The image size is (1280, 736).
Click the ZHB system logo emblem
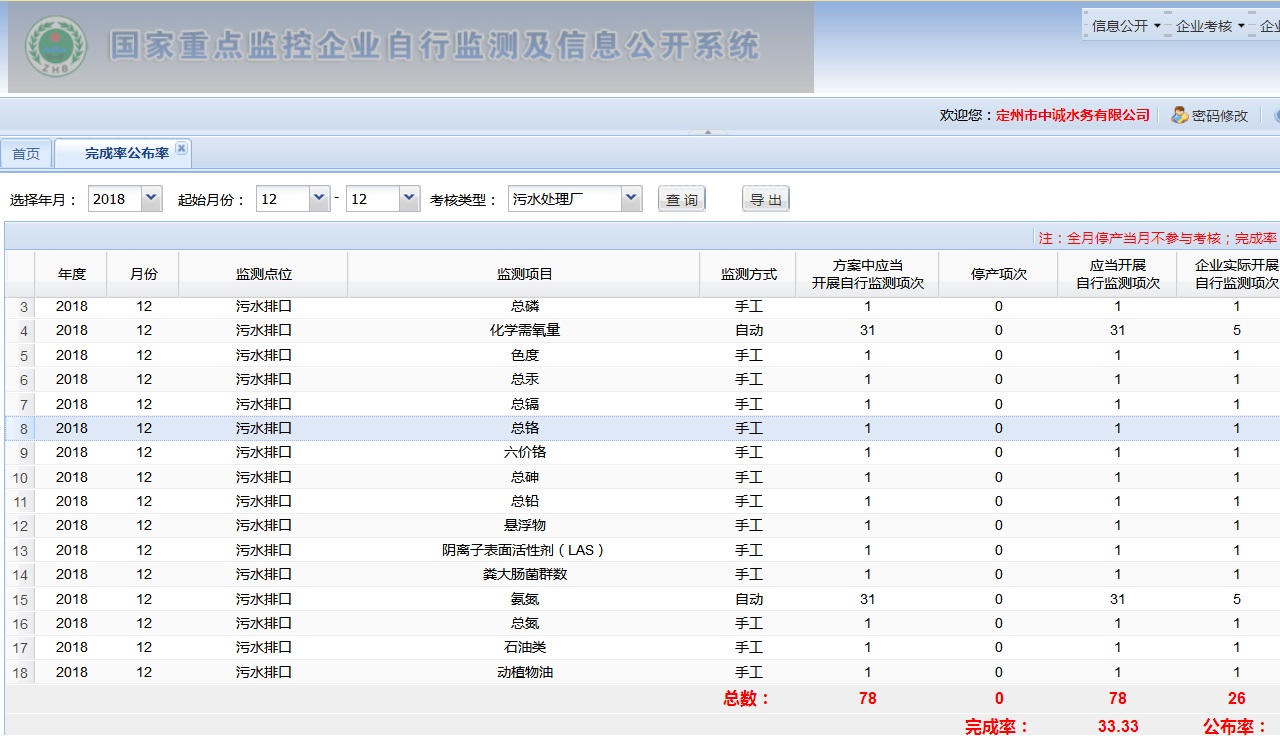(56, 47)
